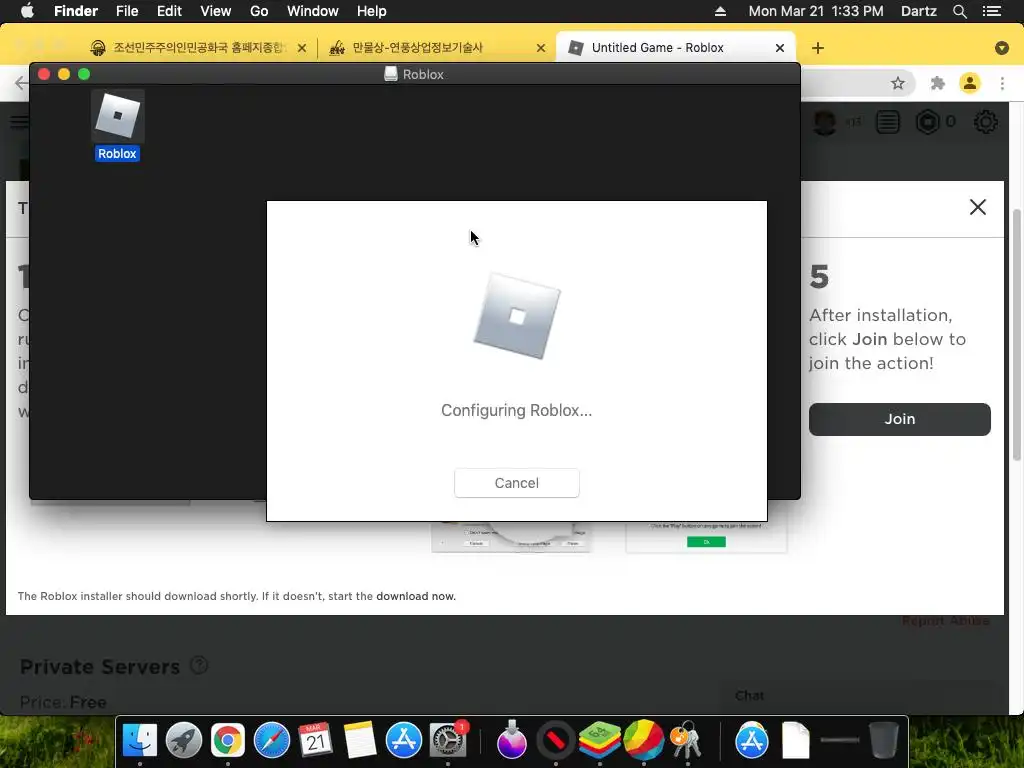Open the App Store folder stack in Dock
The height and width of the screenshot is (768, 1024).
pyautogui.click(x=752, y=740)
